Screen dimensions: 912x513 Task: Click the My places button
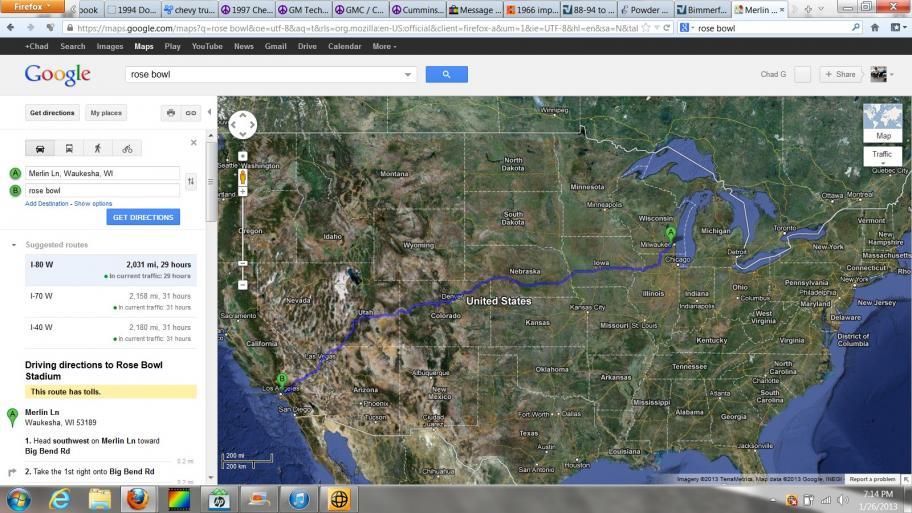[106, 113]
